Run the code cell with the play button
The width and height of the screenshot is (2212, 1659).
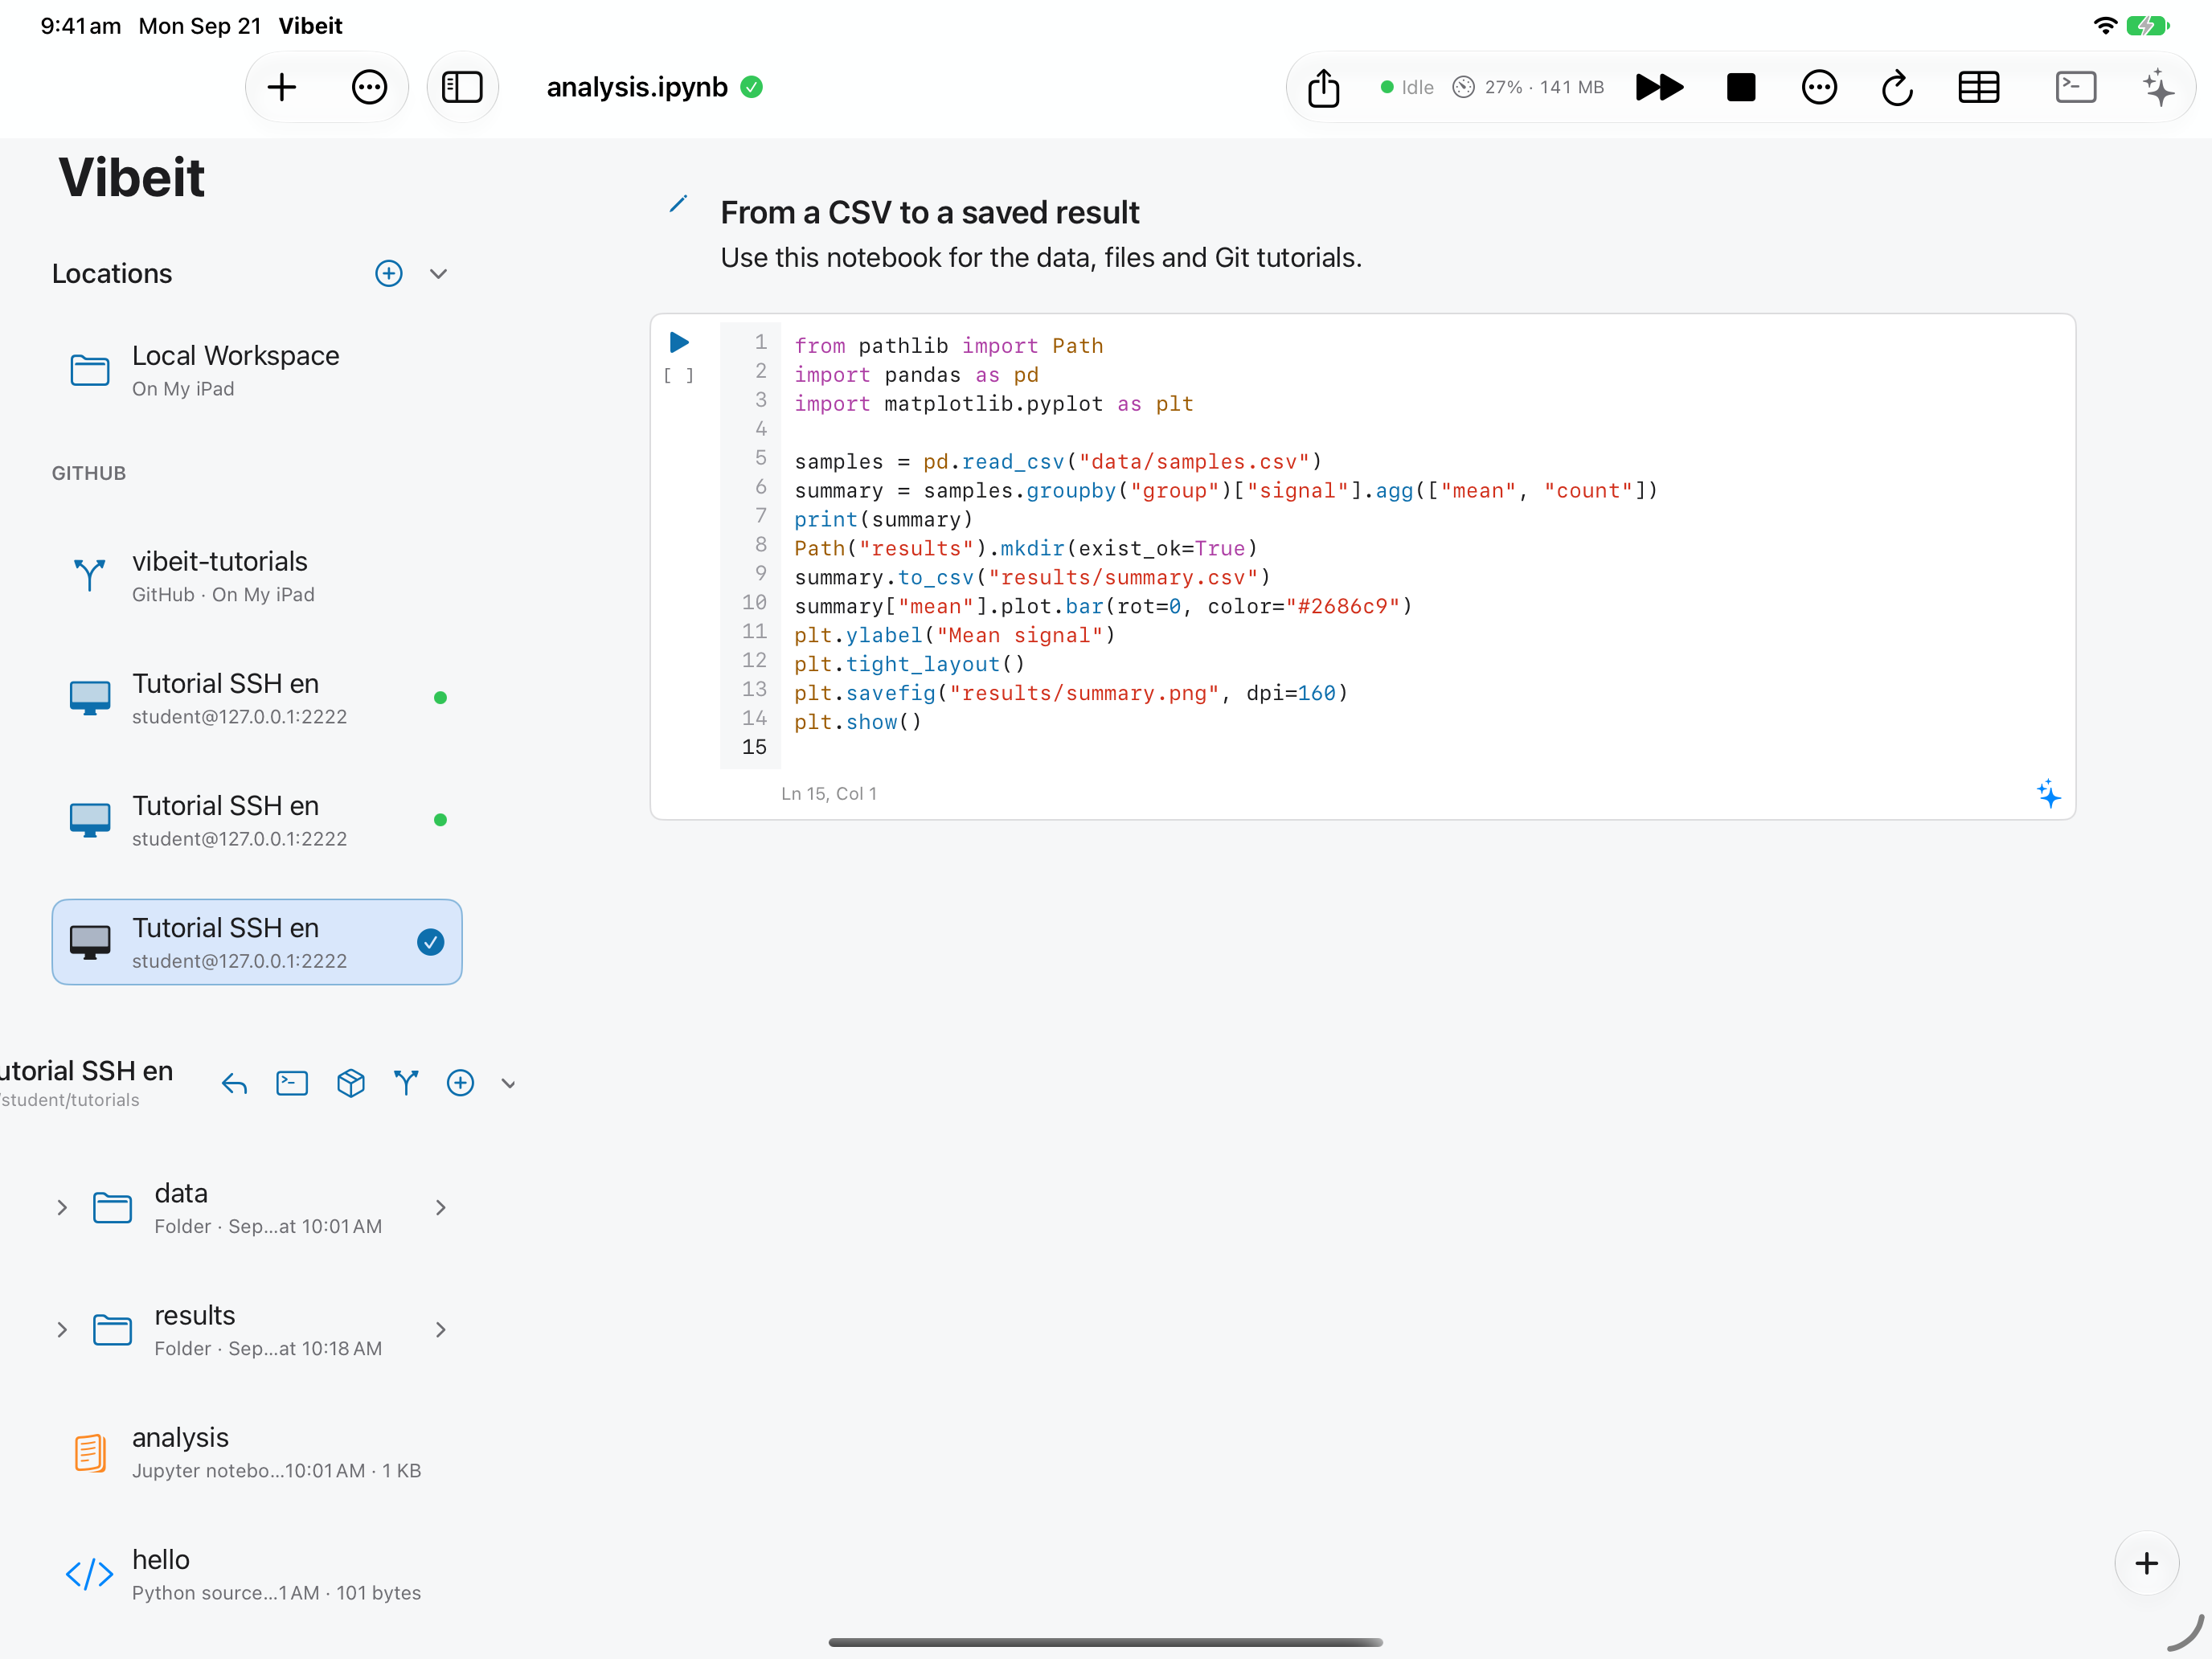679,343
